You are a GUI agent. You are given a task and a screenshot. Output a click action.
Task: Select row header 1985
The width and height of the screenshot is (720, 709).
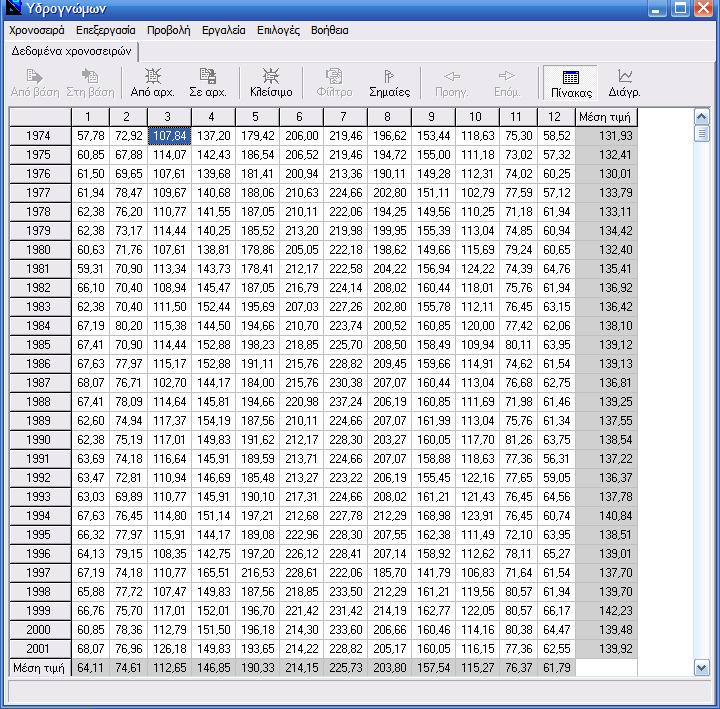[40, 345]
